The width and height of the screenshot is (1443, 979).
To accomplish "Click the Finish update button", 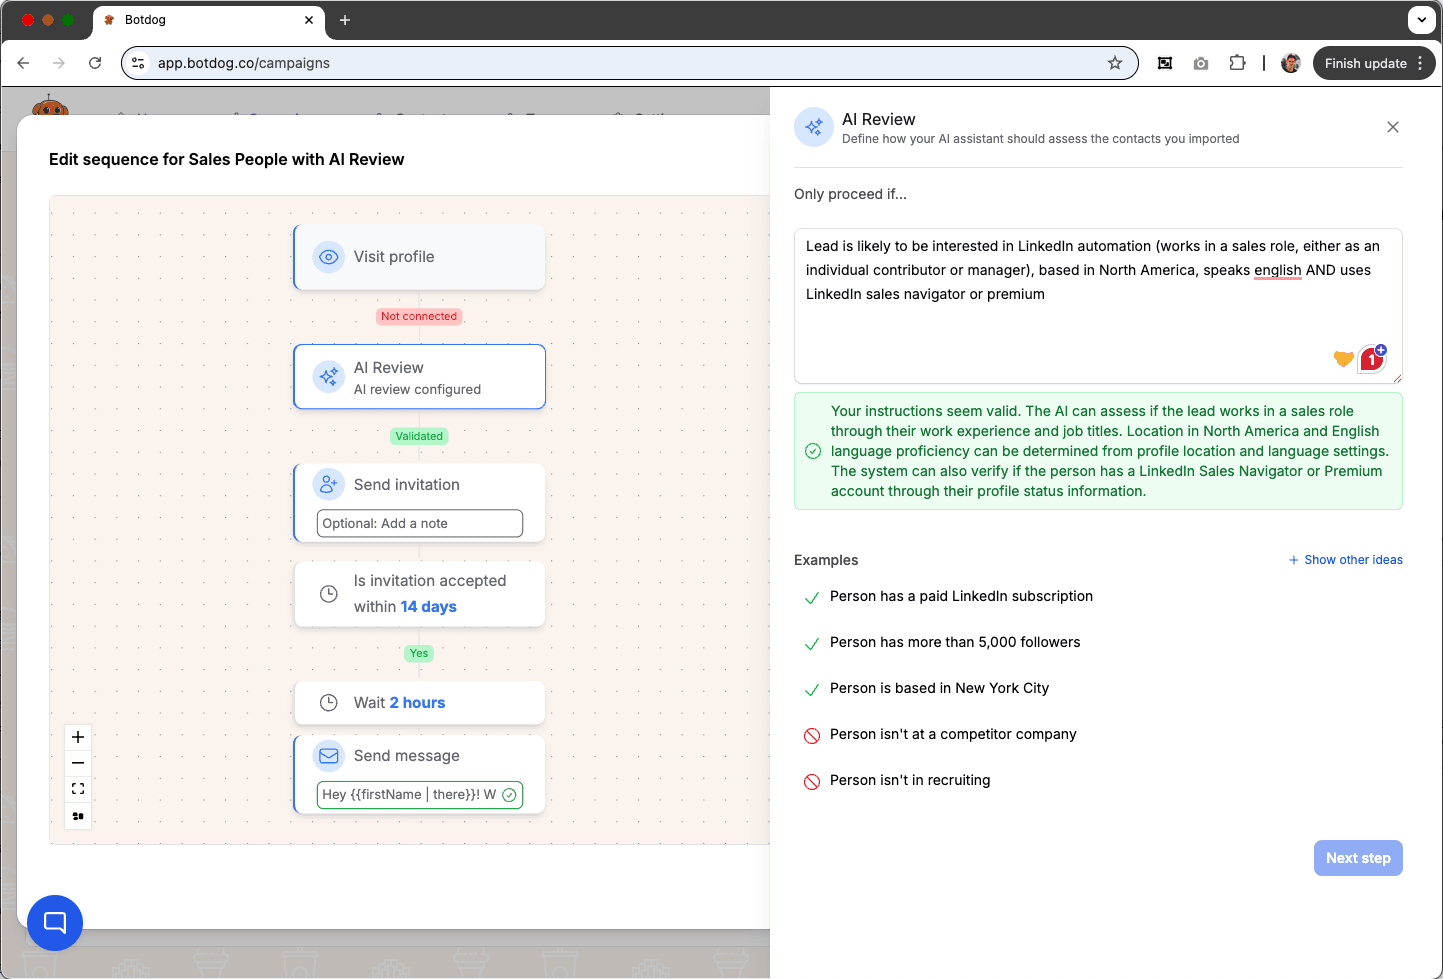I will [x=1365, y=63].
